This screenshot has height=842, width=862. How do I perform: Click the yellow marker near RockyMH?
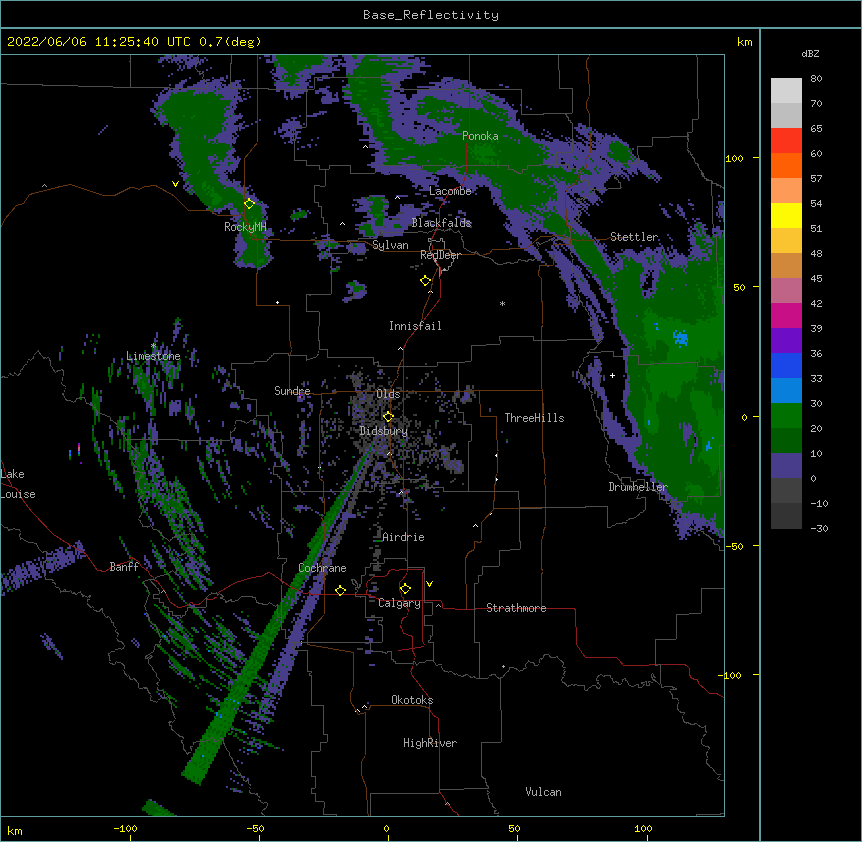point(249,204)
